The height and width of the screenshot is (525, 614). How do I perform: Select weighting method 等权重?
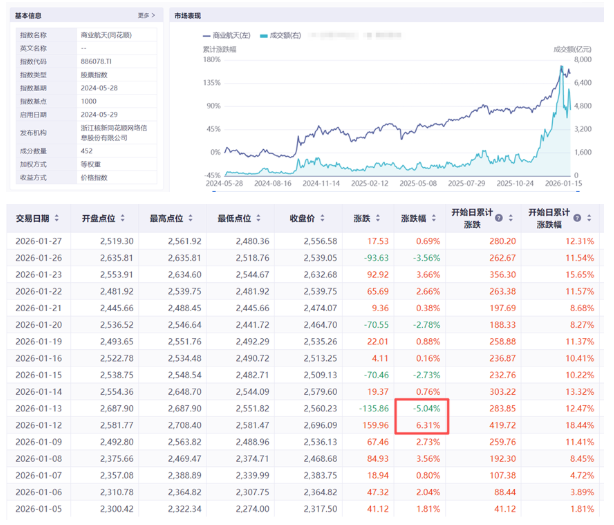pos(91,164)
